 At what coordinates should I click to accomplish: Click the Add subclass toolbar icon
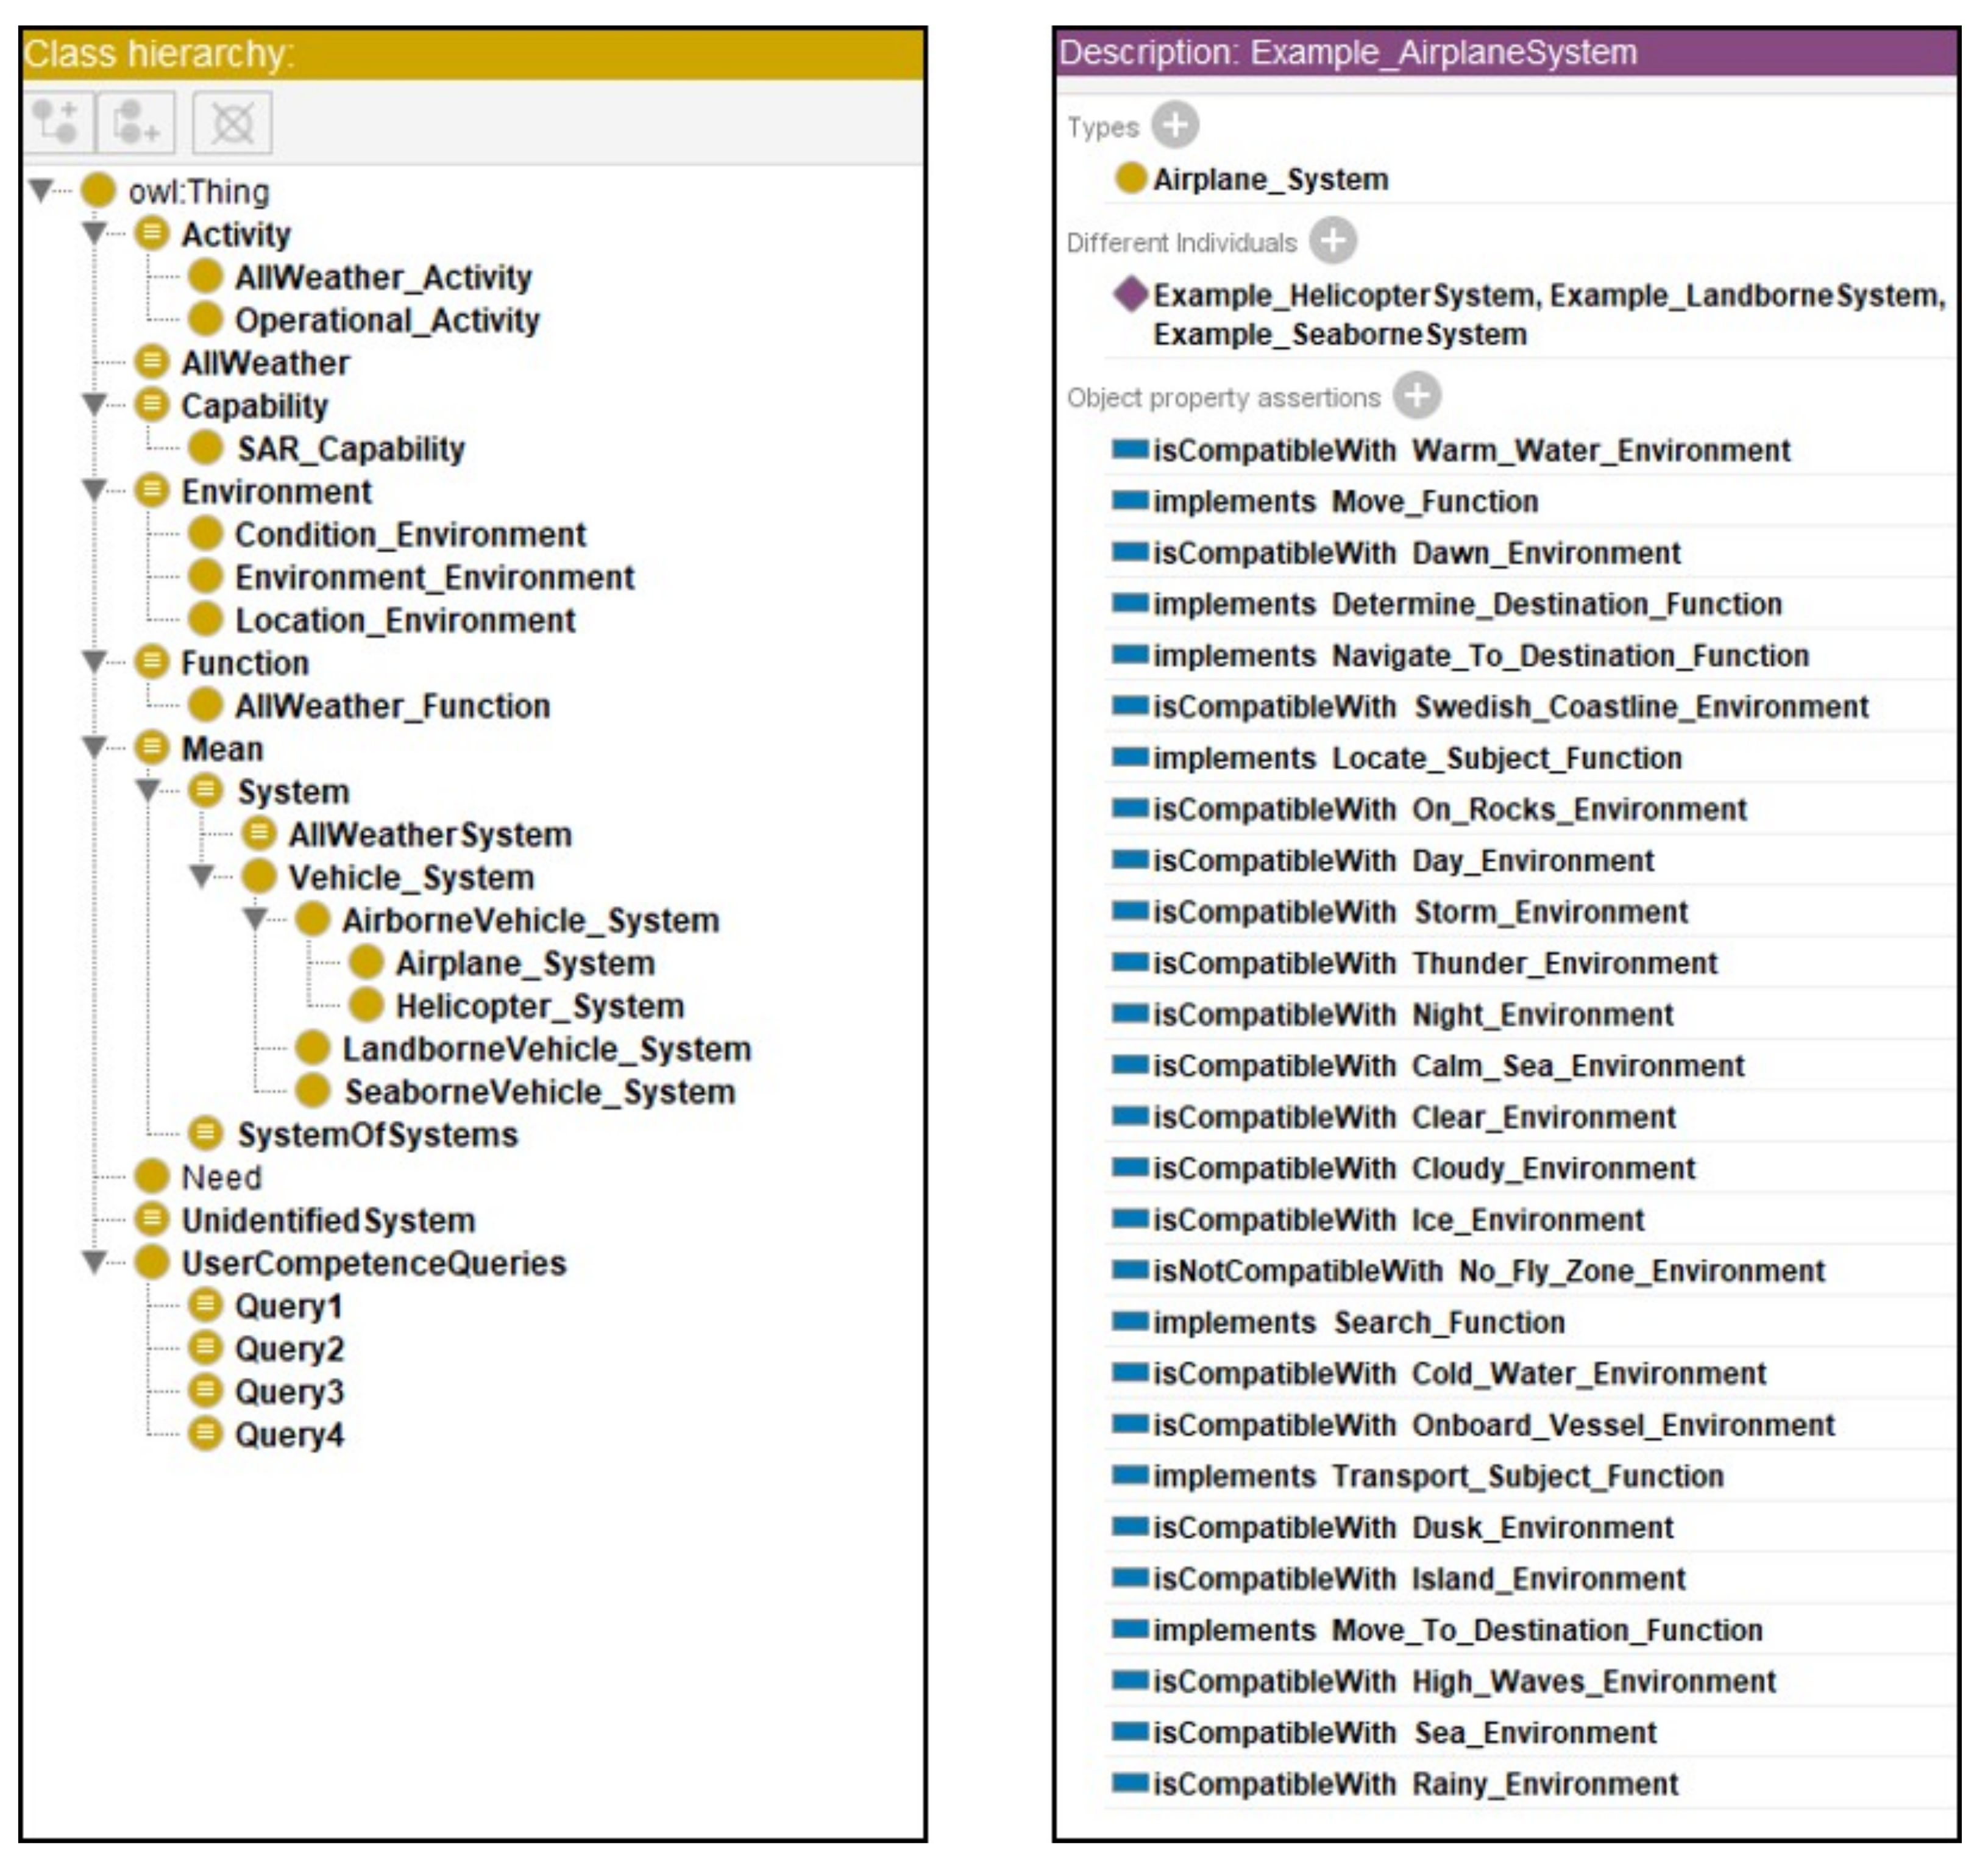[x=56, y=122]
